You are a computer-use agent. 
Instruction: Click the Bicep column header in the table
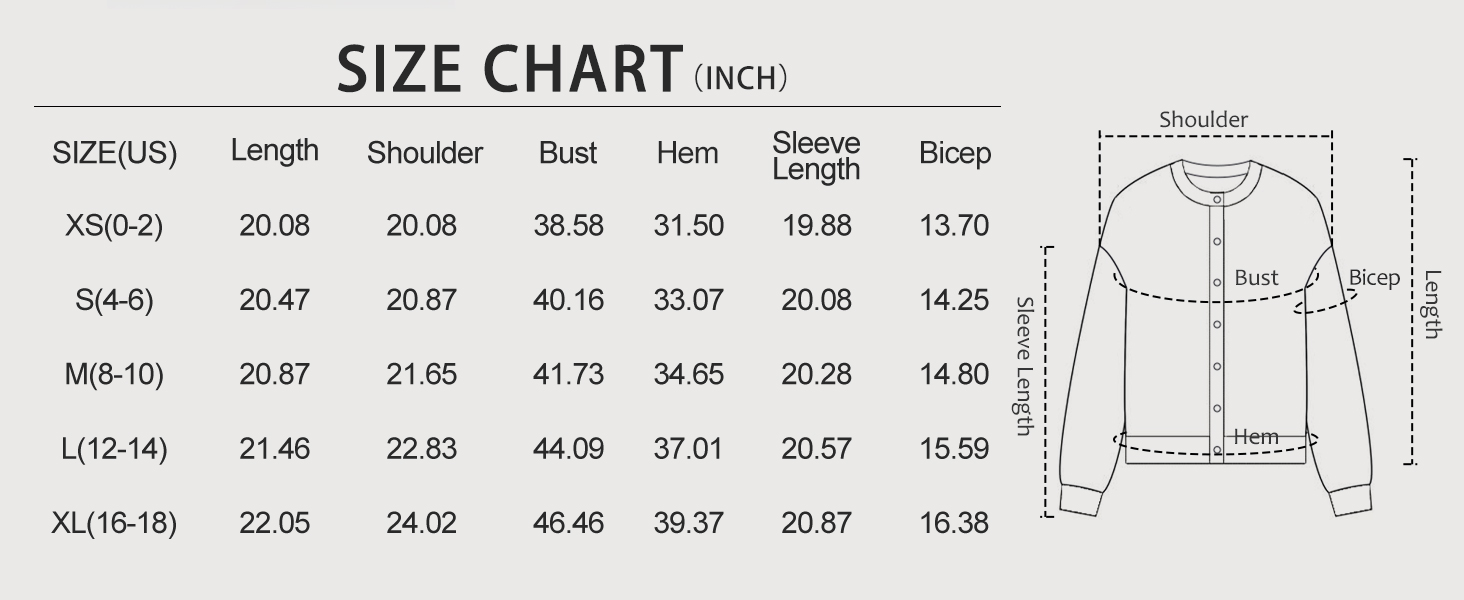[955, 153]
